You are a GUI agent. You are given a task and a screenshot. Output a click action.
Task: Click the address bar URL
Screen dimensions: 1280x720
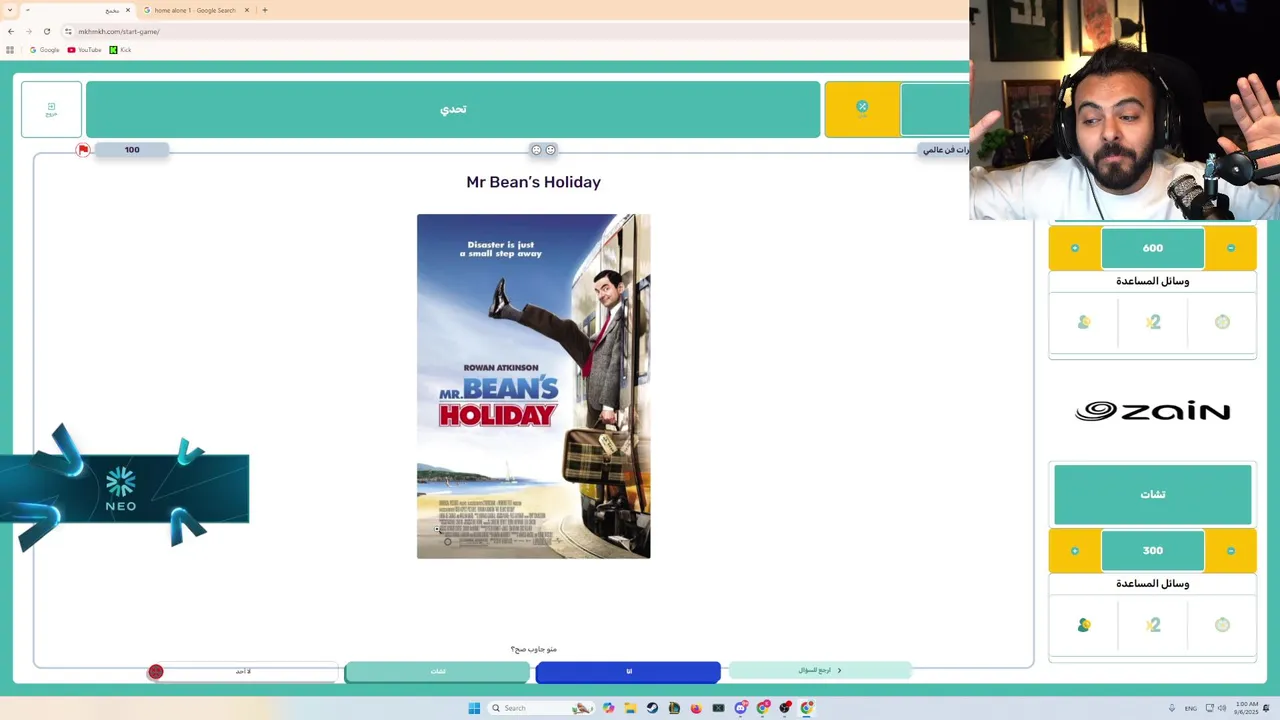click(x=119, y=31)
